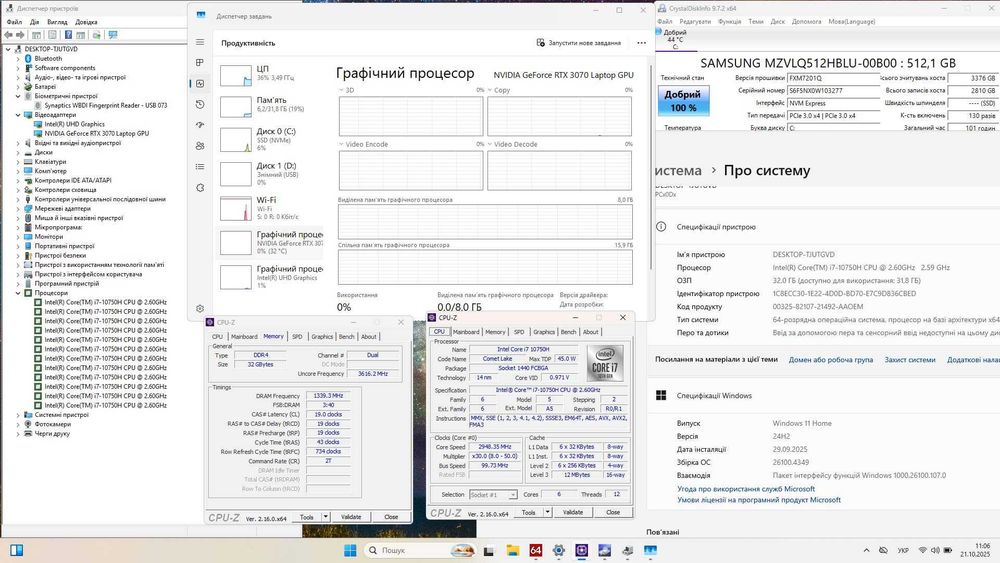Open Users icon in Task Manager sidebar

(x=200, y=146)
